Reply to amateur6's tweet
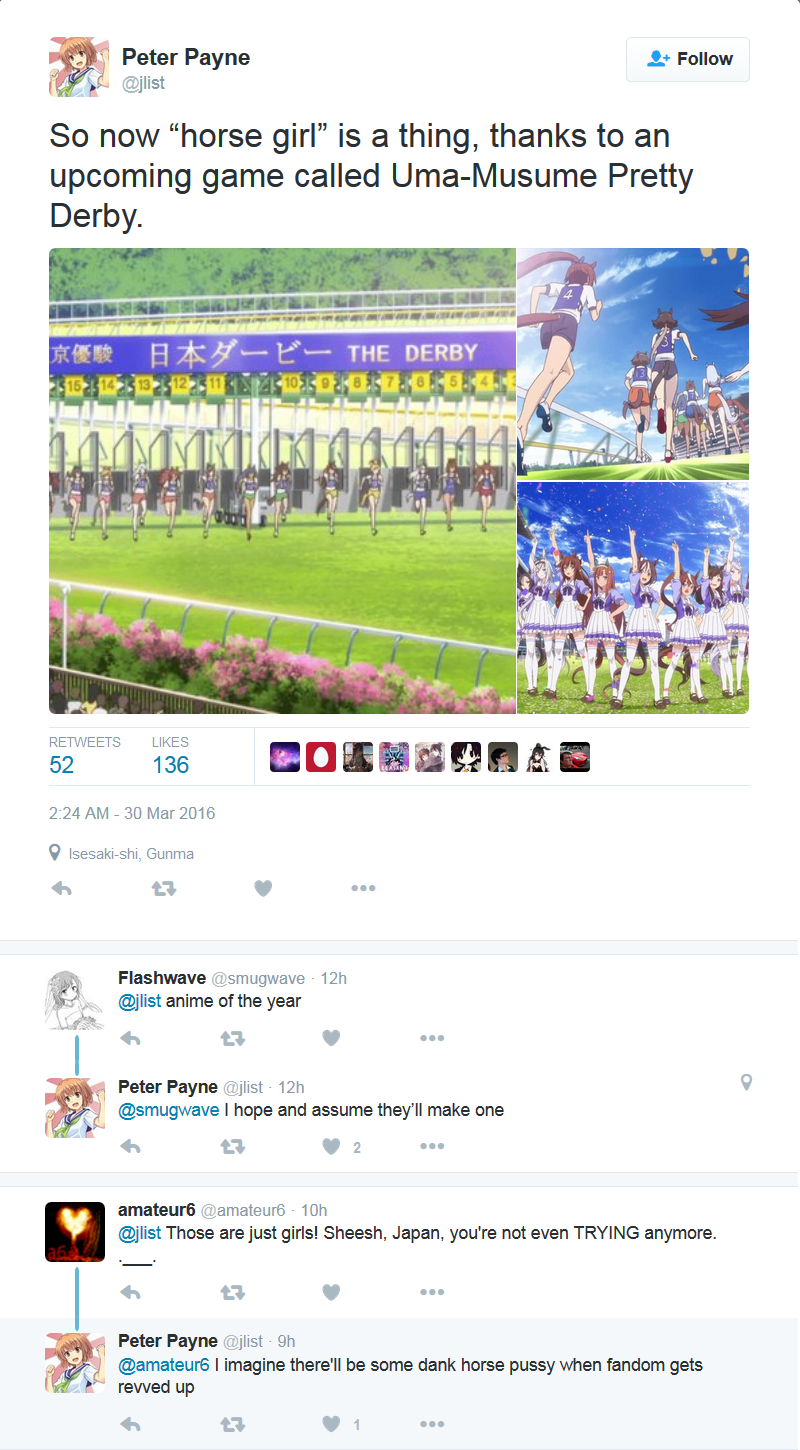Viewport: 800px width, 1450px height. pyautogui.click(x=130, y=1292)
